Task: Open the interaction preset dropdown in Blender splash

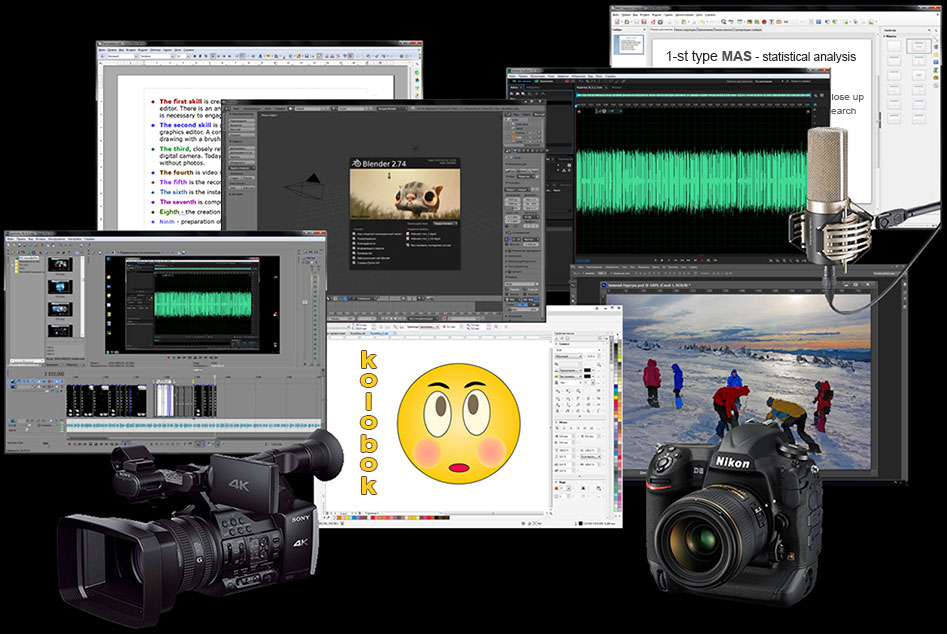Action: coord(445,223)
